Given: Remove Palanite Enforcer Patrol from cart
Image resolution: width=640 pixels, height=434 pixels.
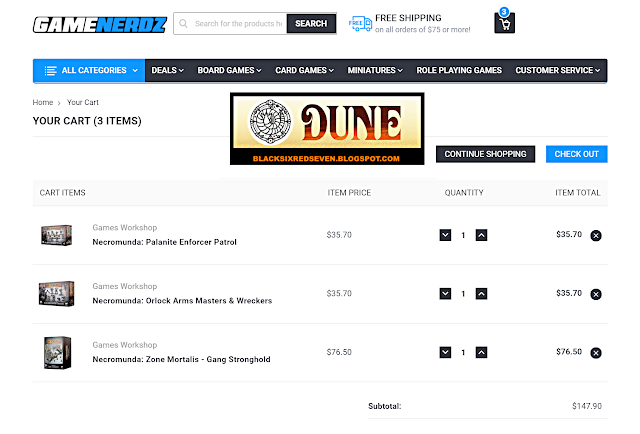Looking at the screenshot, I should click(596, 236).
